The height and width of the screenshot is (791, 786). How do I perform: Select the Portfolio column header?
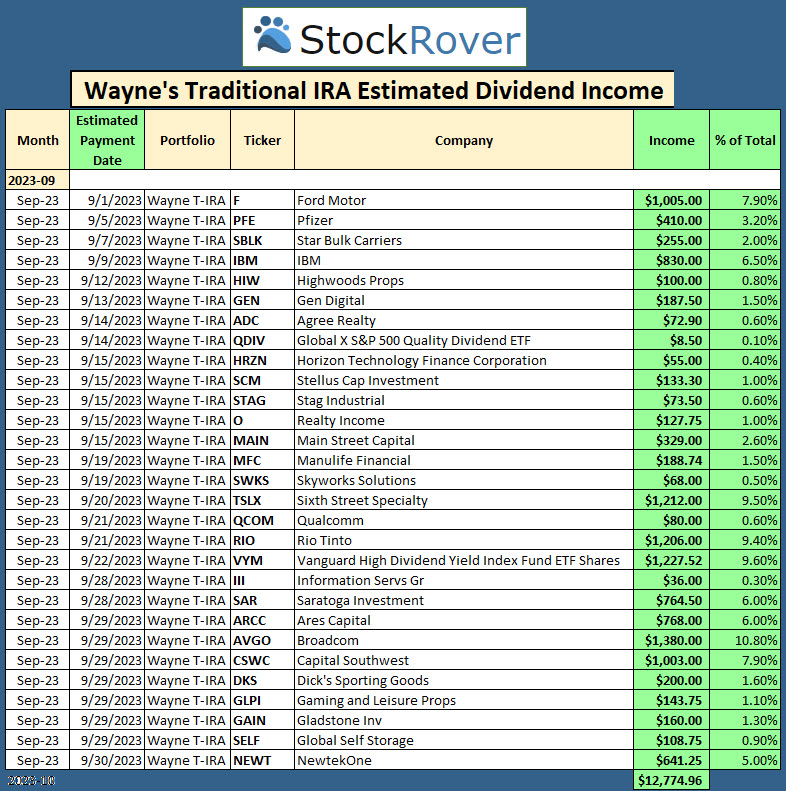point(187,140)
